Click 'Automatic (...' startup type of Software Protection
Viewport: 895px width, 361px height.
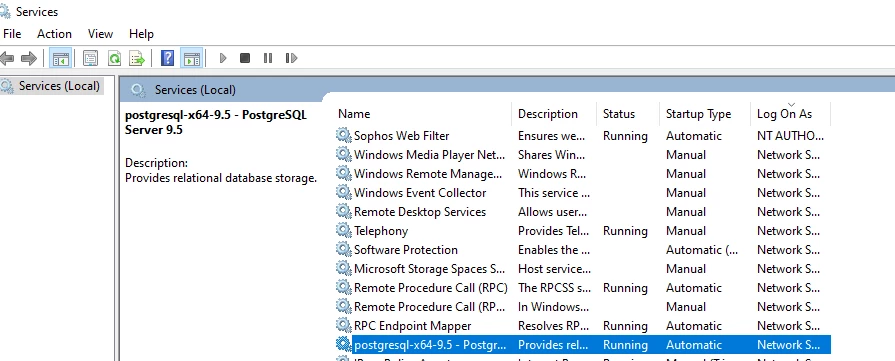[x=702, y=250]
